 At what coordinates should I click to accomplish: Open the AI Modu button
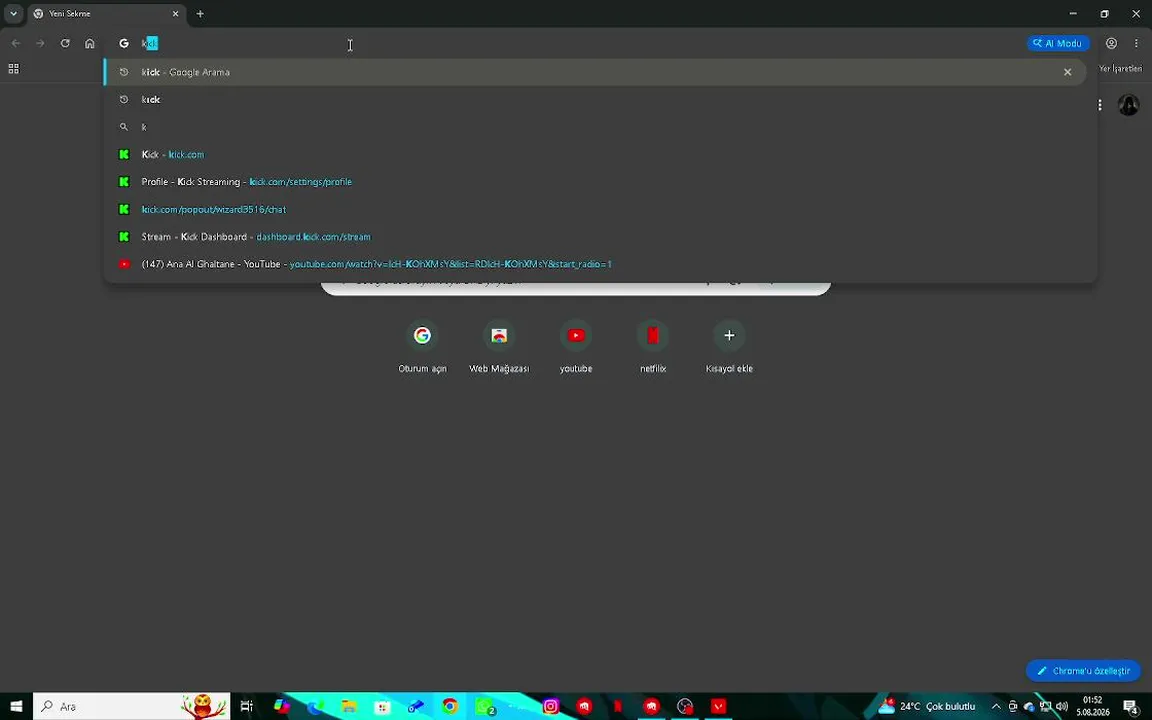click(x=1058, y=43)
